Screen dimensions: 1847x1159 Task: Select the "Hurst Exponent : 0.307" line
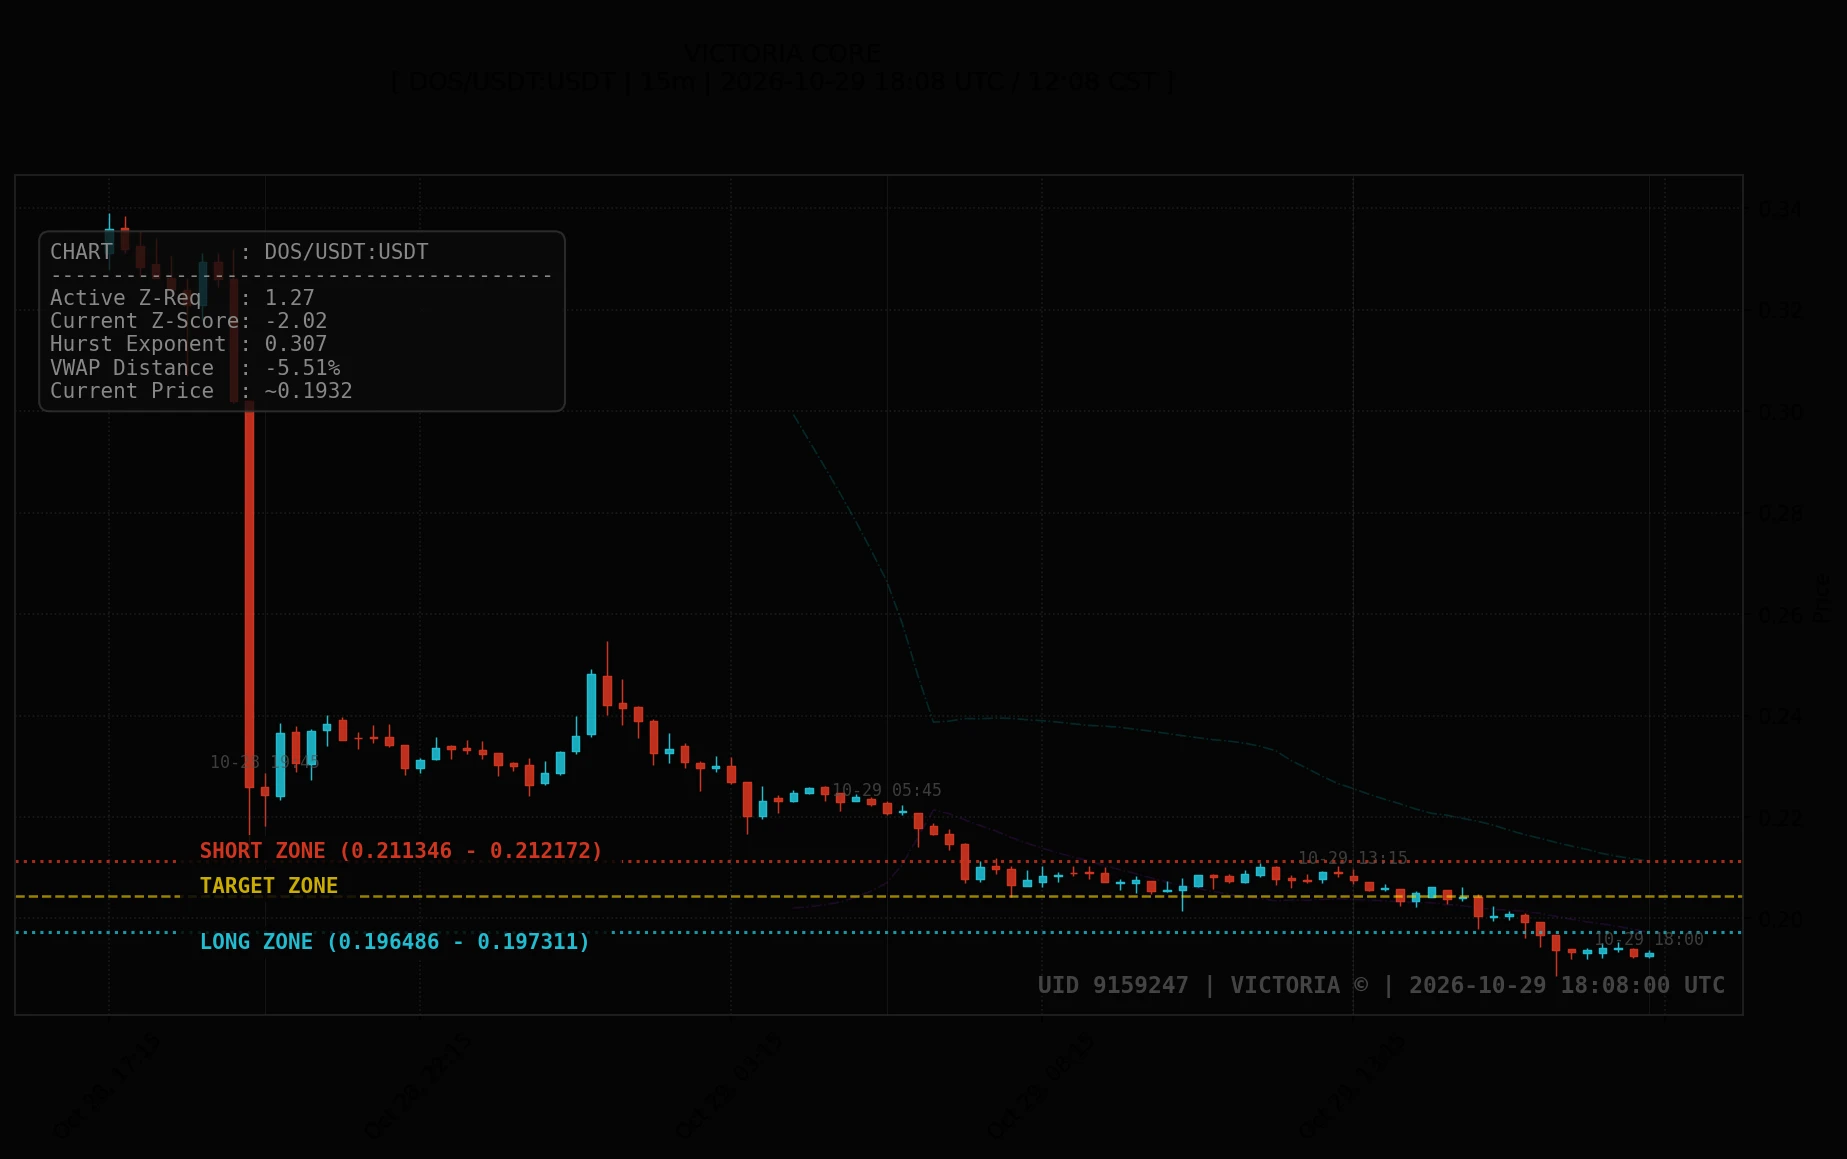point(189,344)
